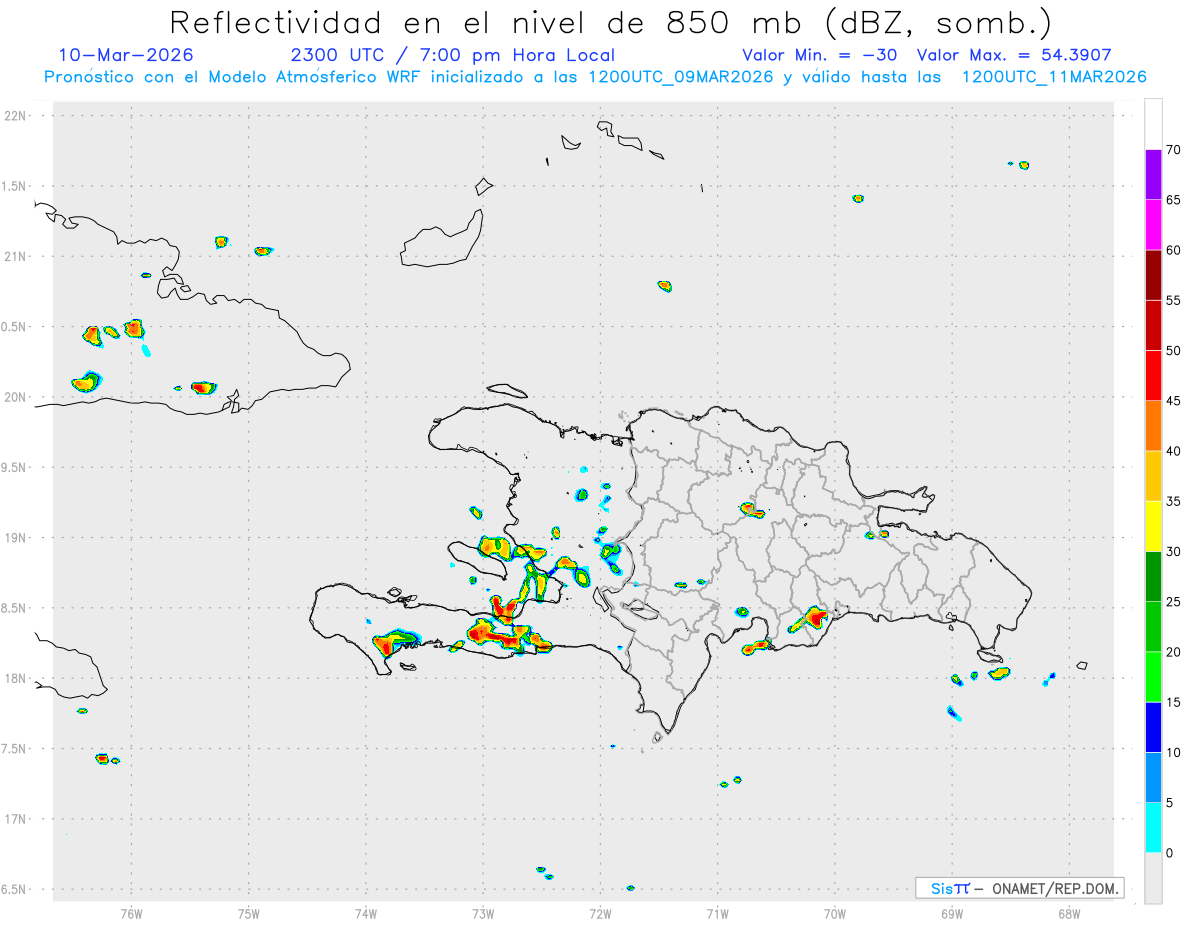Screen dimensions: 1200x927
Task: Click the 'SisTT - ONAMET/REP.DOM.' credit box
Action: click(x=1019, y=888)
